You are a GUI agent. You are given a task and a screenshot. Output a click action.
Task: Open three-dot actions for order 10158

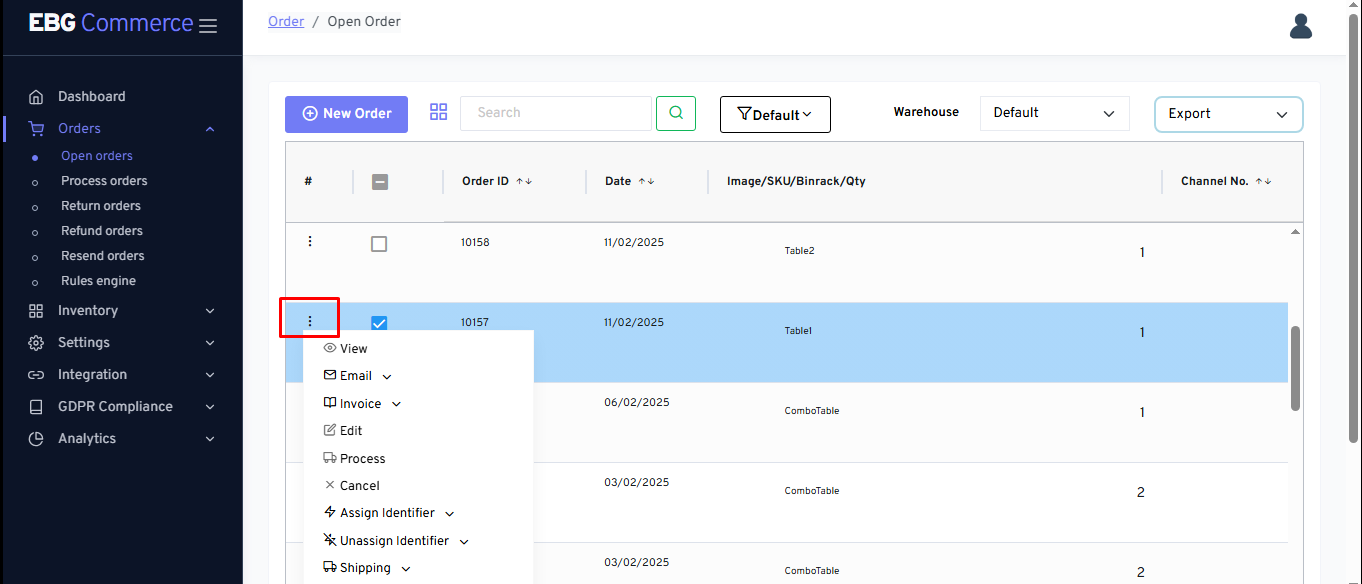(310, 241)
